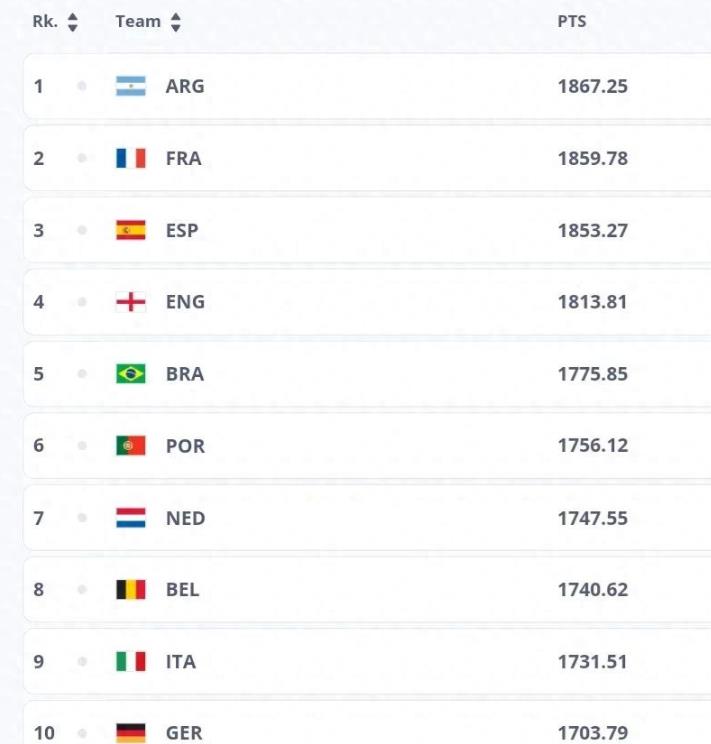Image resolution: width=711 pixels, height=744 pixels.
Task: Click the Argentina flag icon
Action: pos(131,86)
